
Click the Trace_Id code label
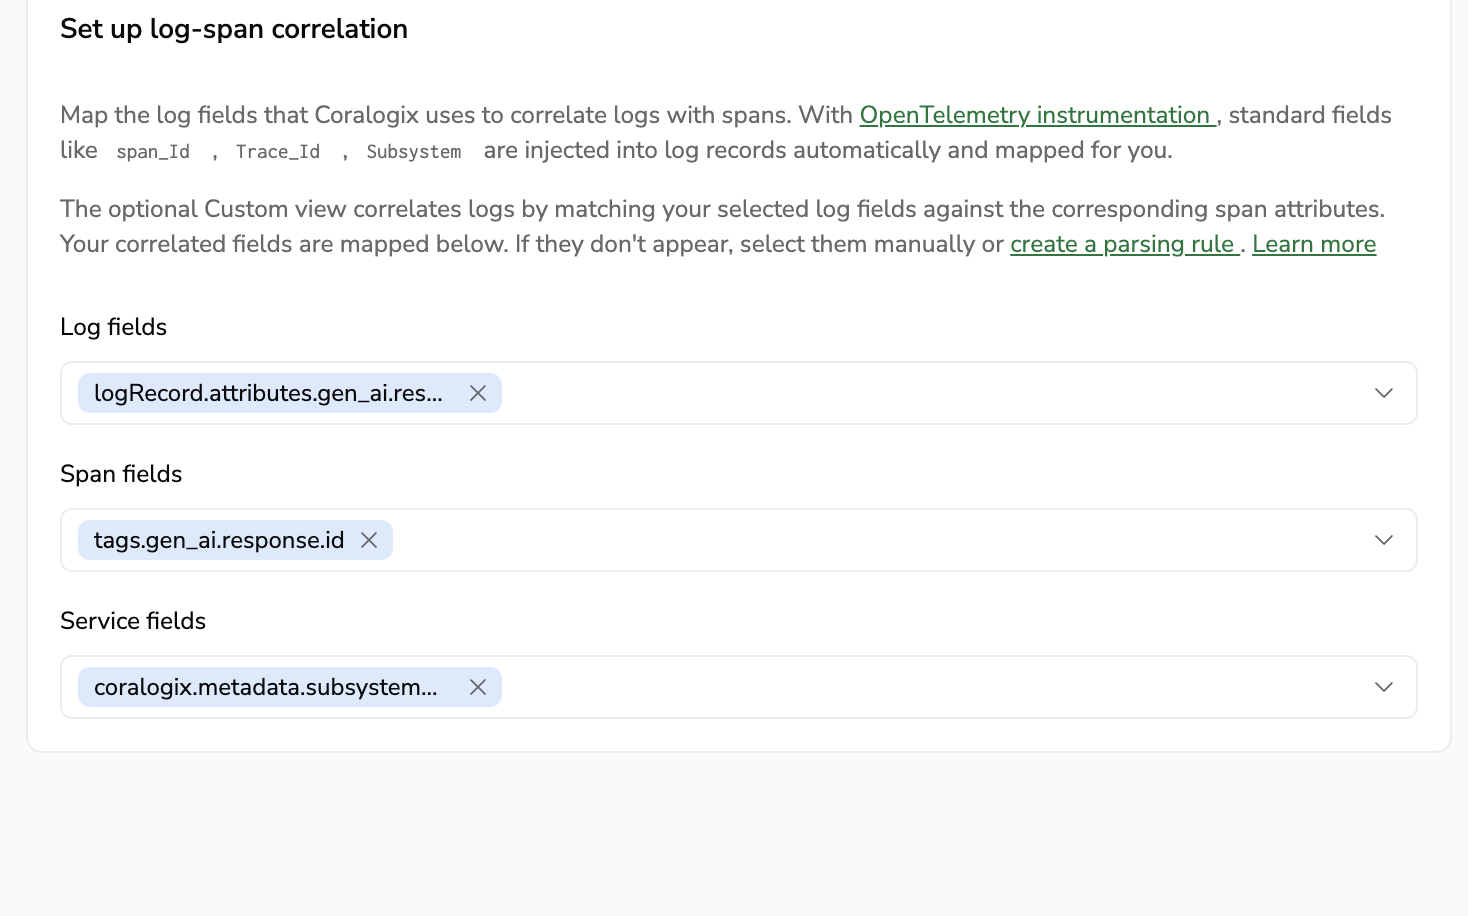[278, 151]
